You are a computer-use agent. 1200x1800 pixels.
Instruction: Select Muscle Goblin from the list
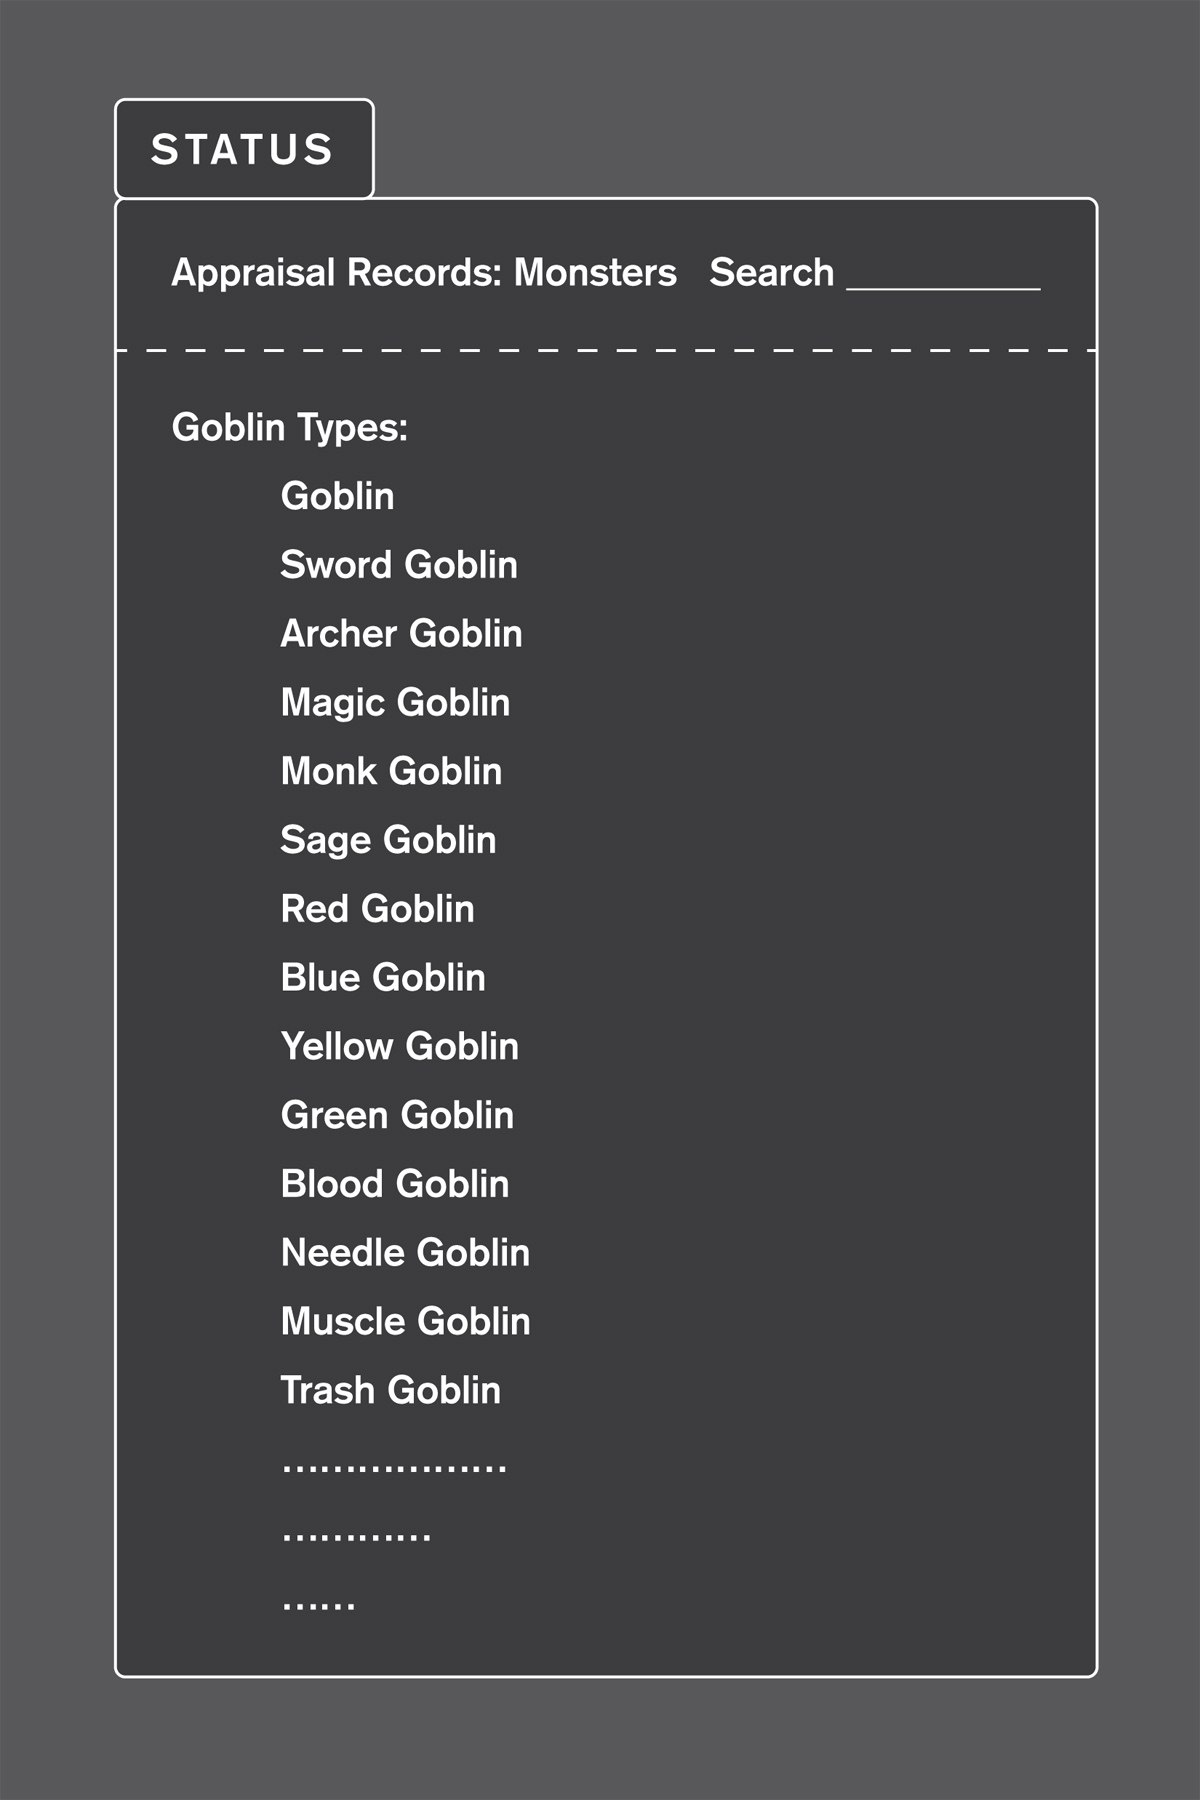405,1322
